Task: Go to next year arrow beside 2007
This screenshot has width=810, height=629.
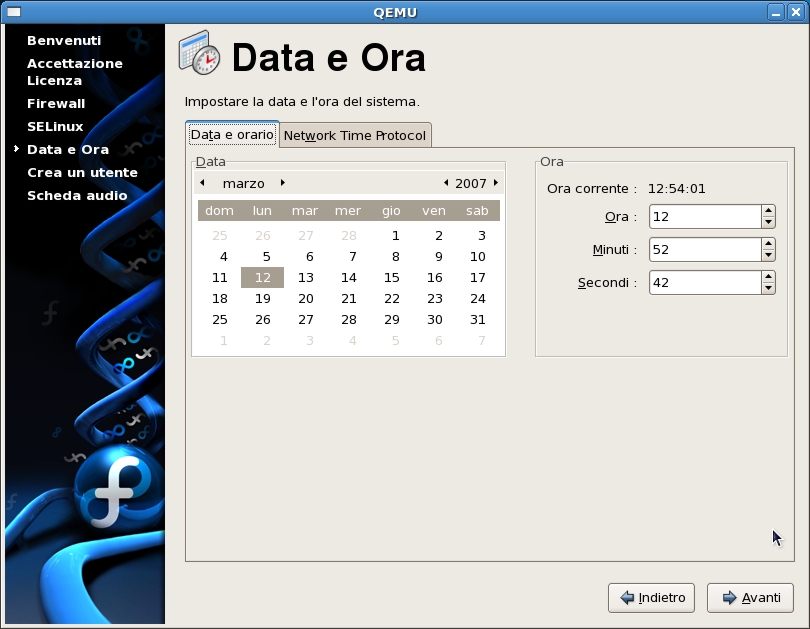Action: pyautogui.click(x=496, y=183)
